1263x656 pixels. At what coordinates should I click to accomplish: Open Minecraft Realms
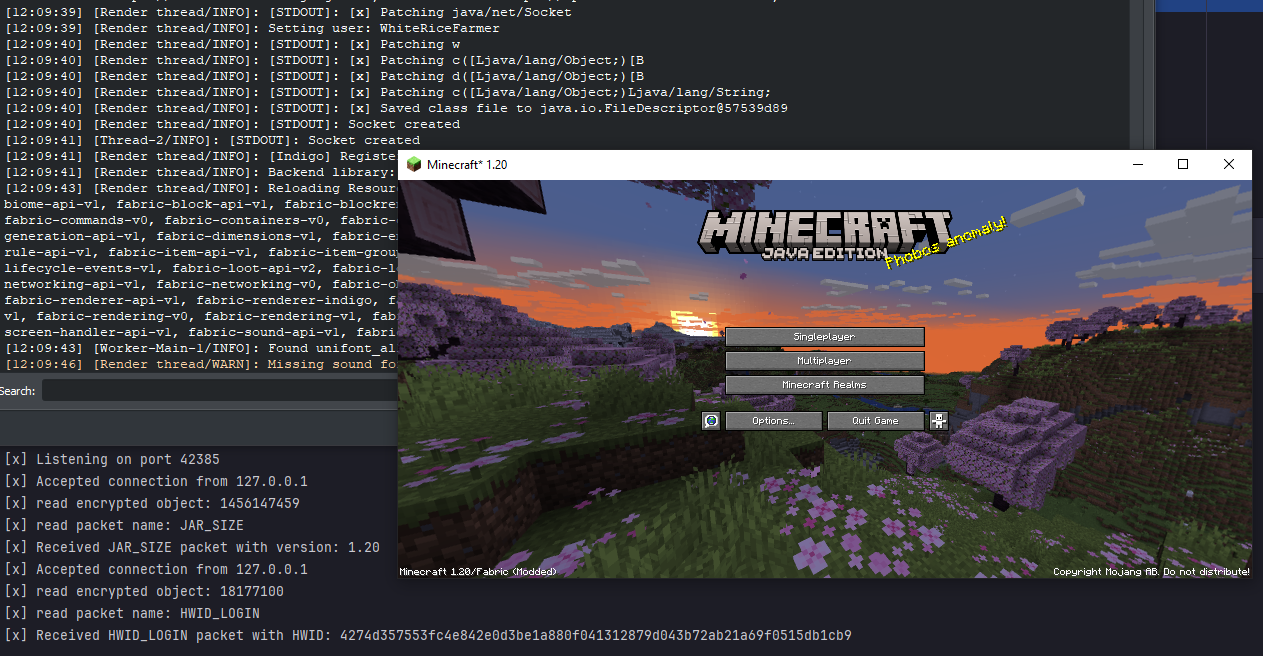824,385
